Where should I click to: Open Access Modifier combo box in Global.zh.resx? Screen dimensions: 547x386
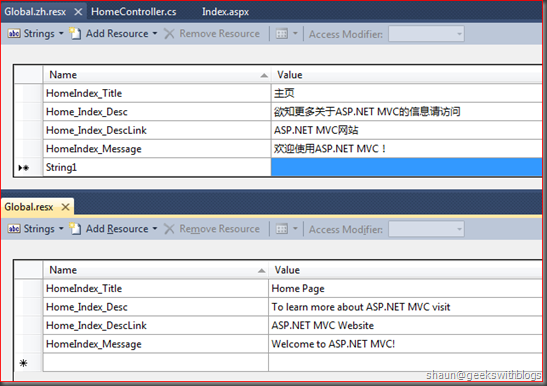pos(426,34)
